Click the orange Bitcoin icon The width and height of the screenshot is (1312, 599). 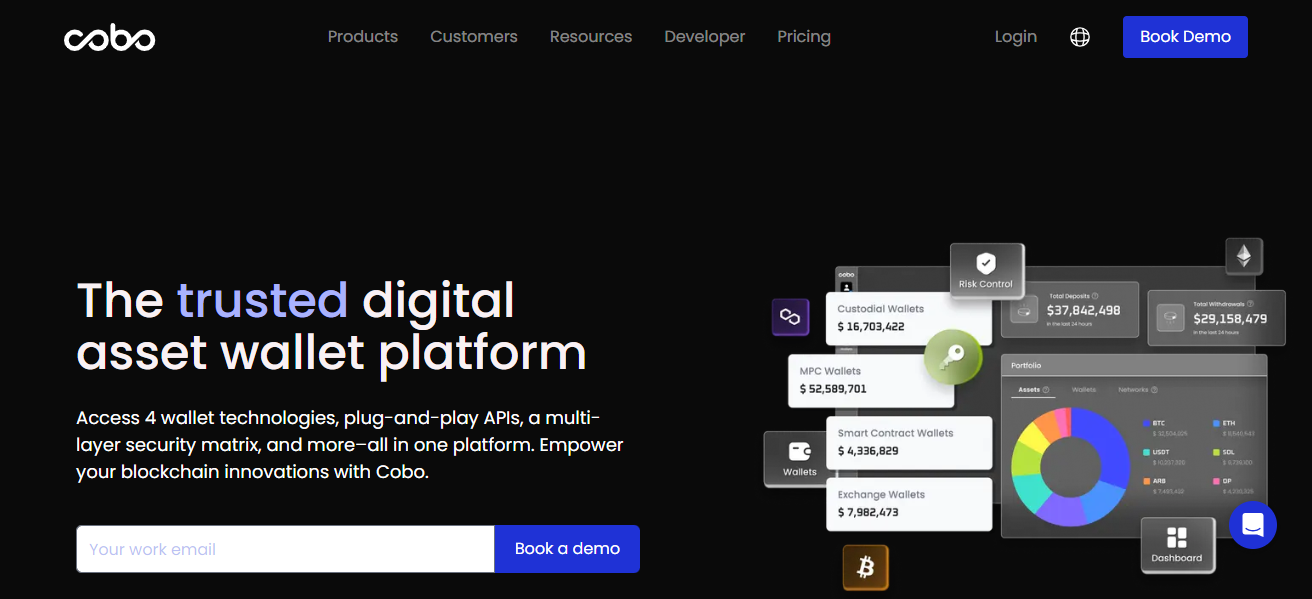coord(866,567)
